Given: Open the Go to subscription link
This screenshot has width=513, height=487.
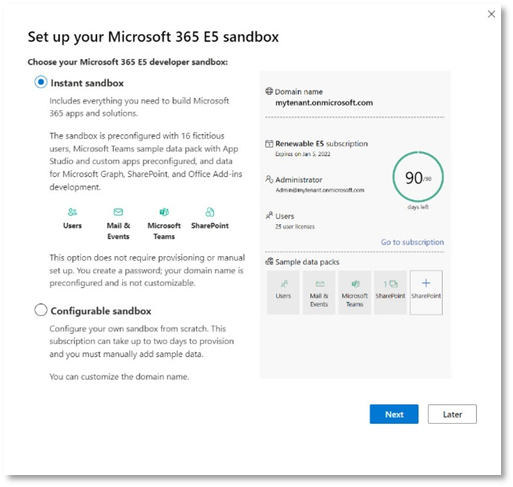Looking at the screenshot, I should pos(412,242).
